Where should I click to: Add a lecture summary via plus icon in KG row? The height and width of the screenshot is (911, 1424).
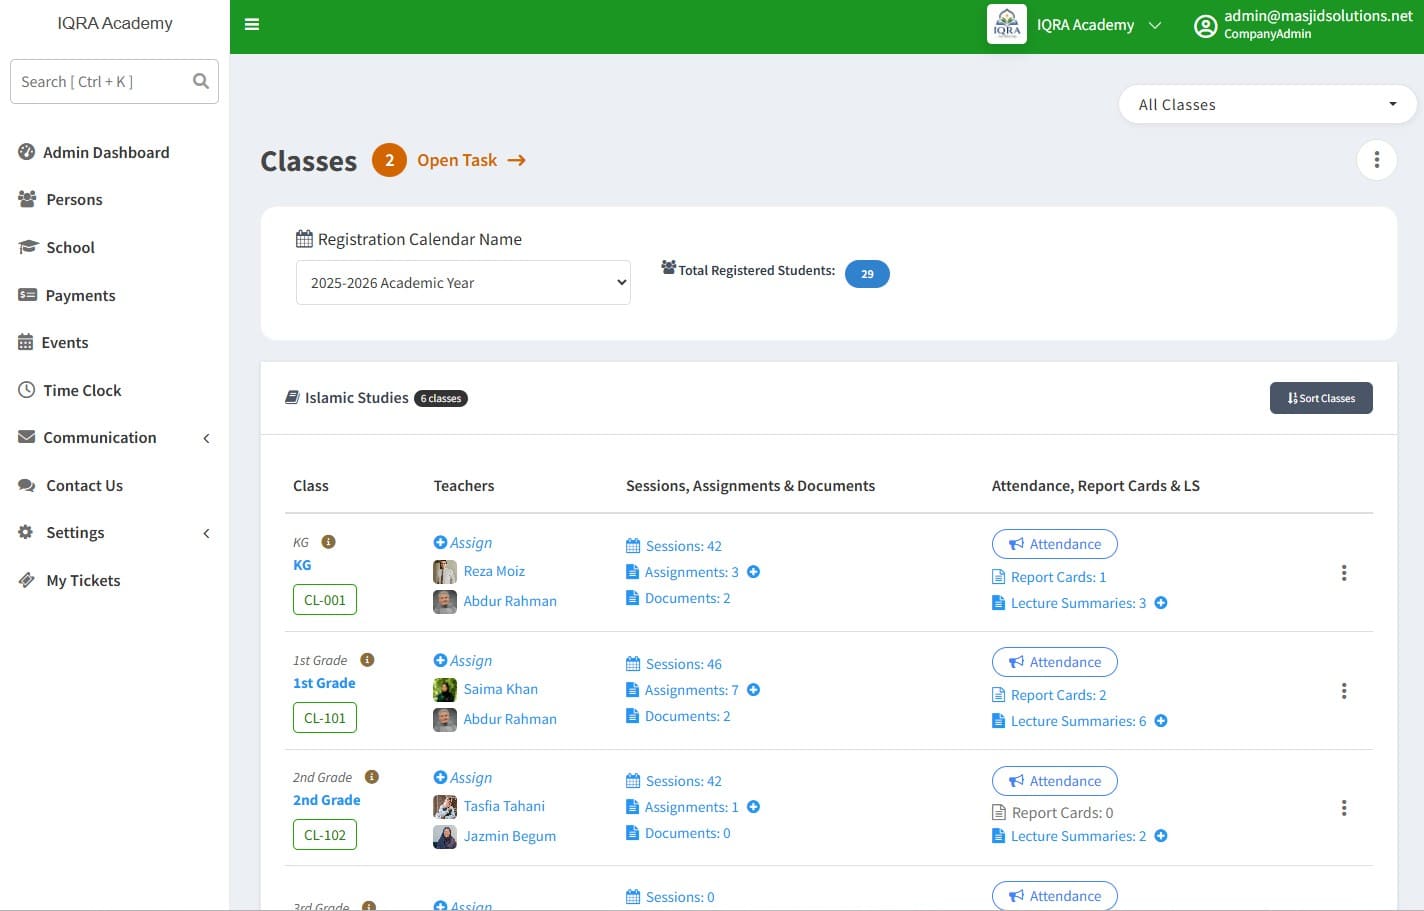(x=1161, y=603)
